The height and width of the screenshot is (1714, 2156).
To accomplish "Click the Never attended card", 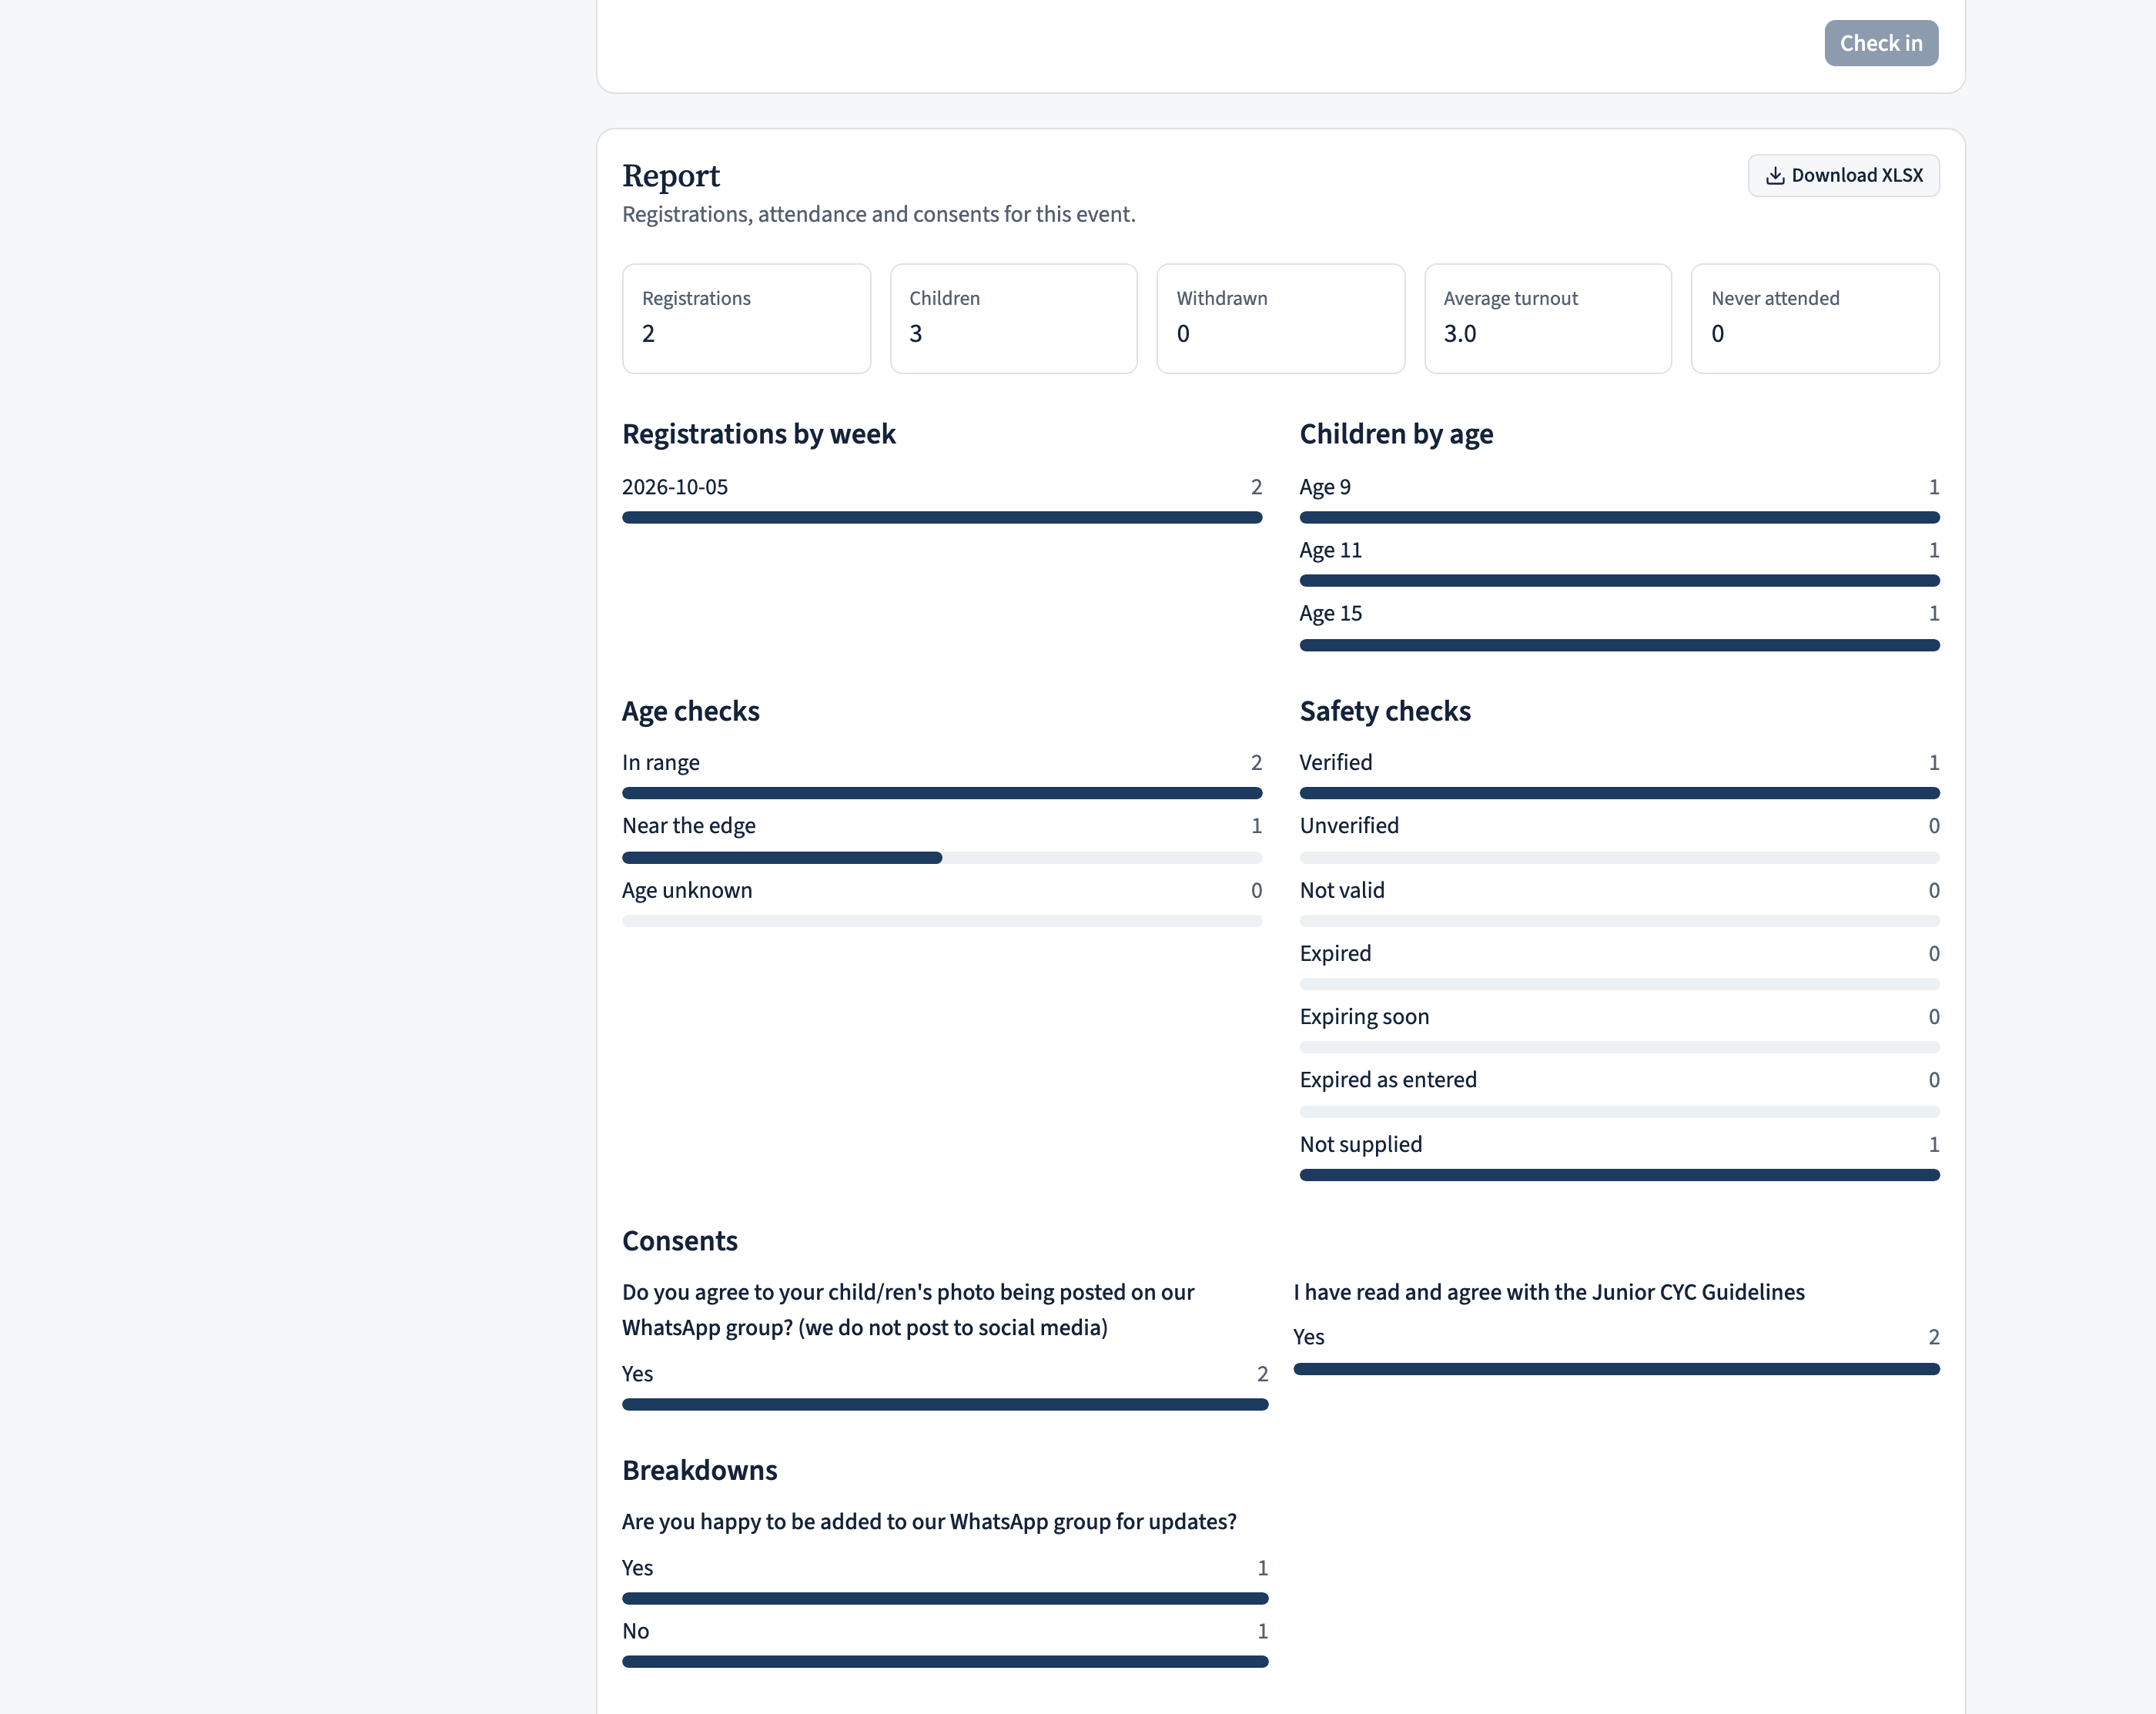I will (x=1814, y=318).
